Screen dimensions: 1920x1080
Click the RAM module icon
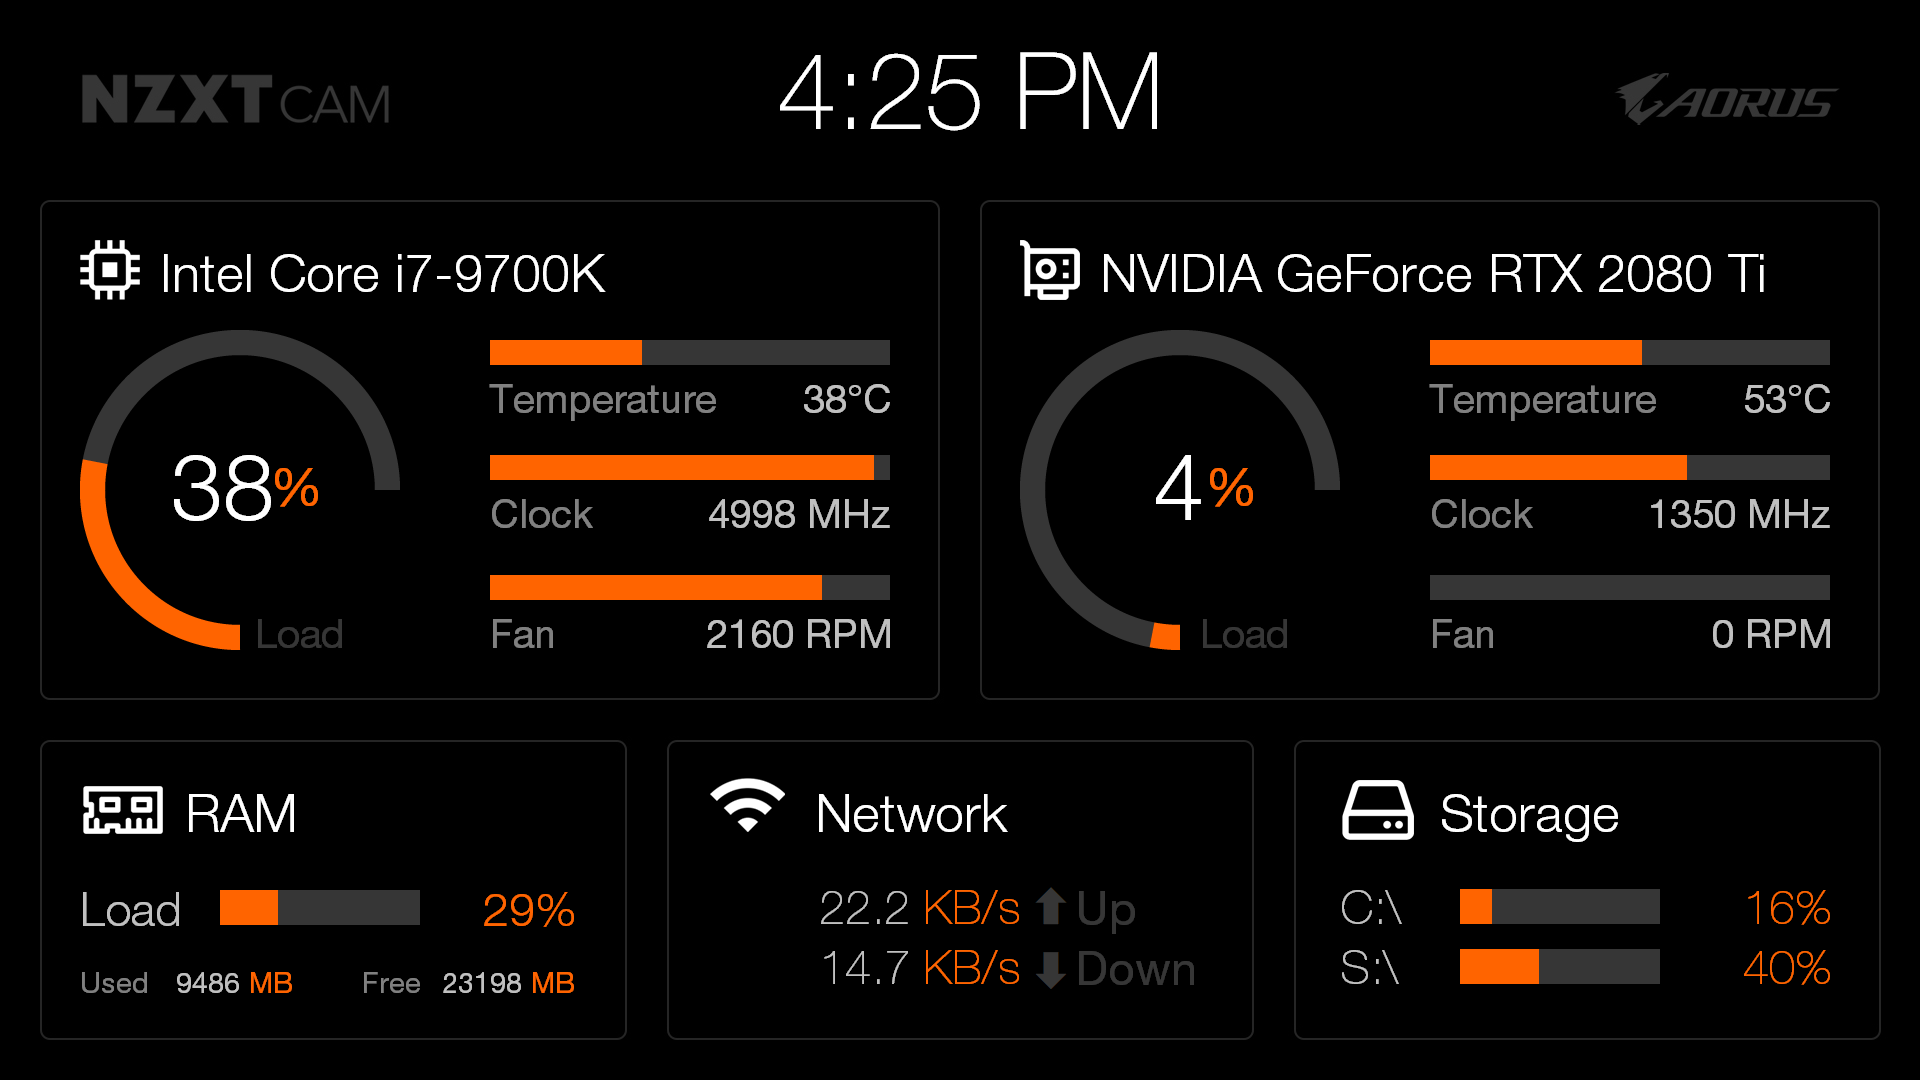tap(122, 810)
